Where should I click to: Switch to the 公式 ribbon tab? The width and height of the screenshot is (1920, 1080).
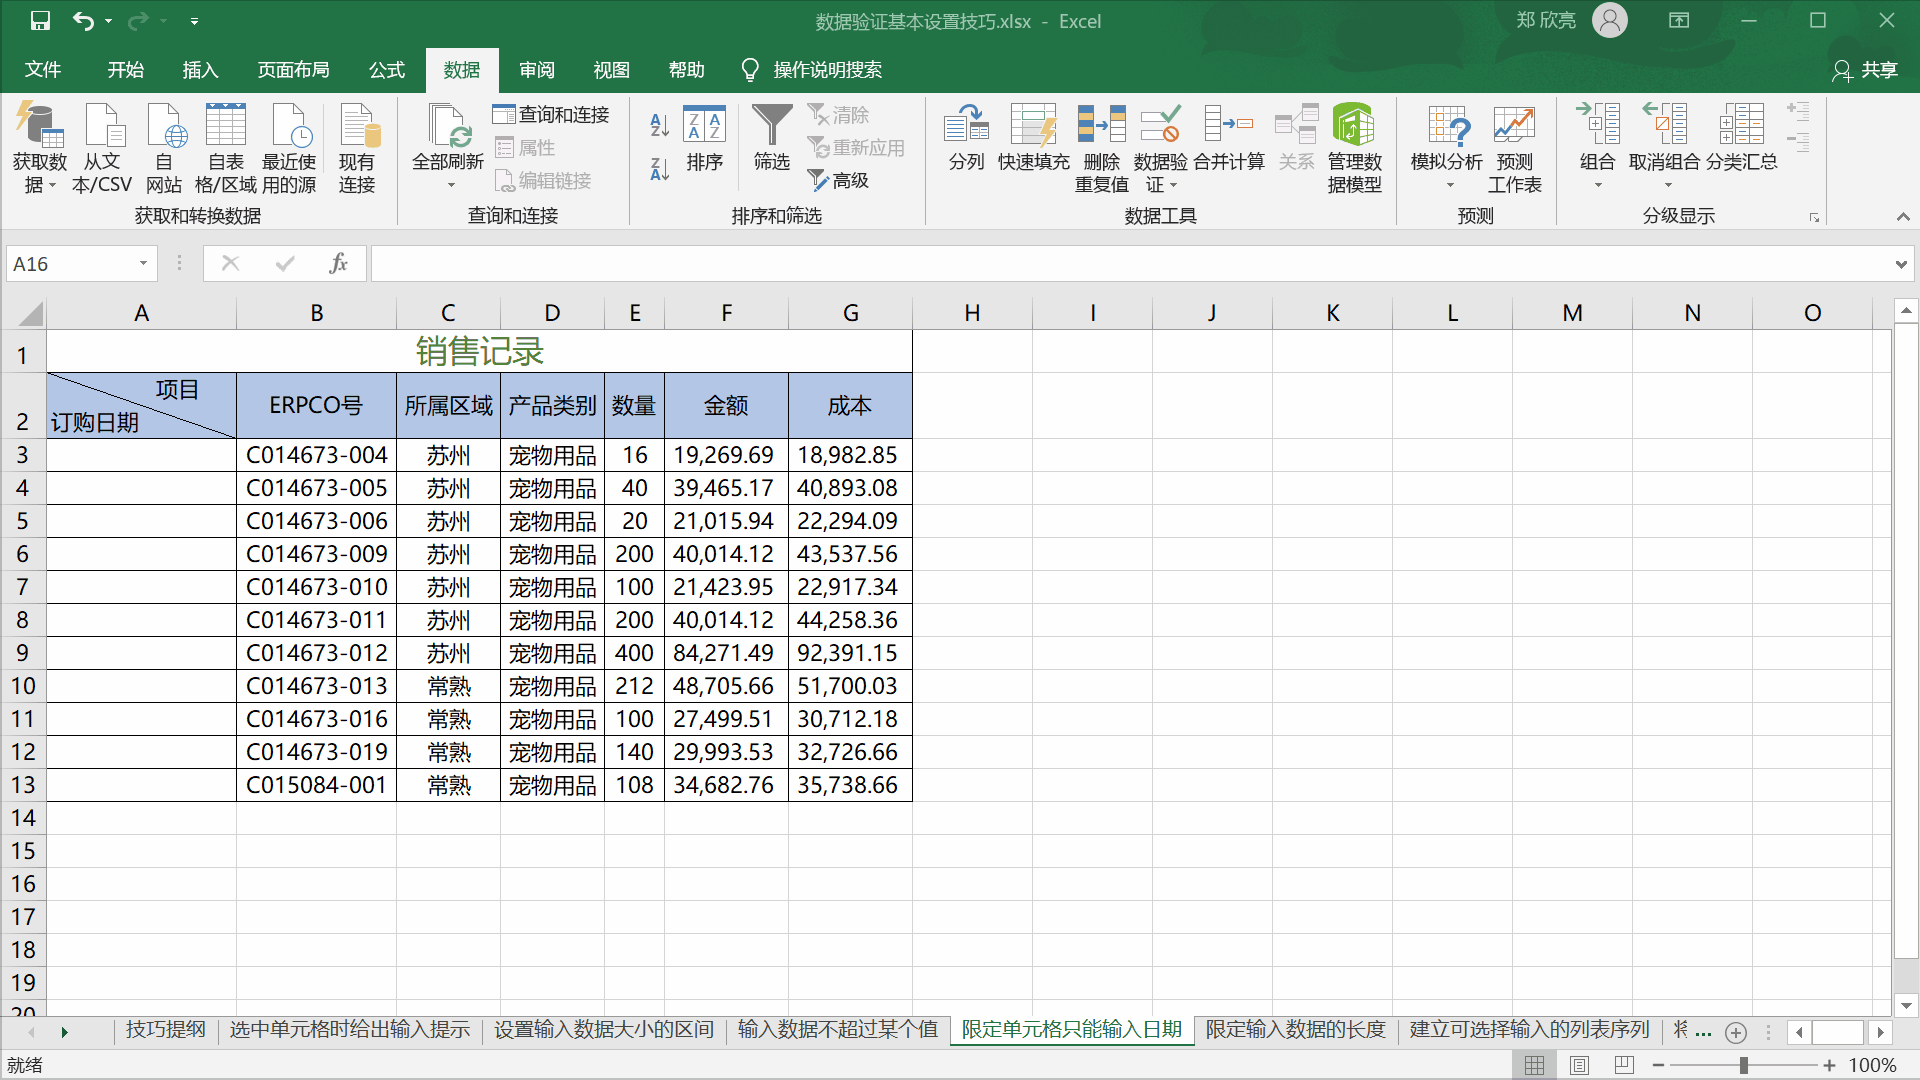(x=386, y=70)
